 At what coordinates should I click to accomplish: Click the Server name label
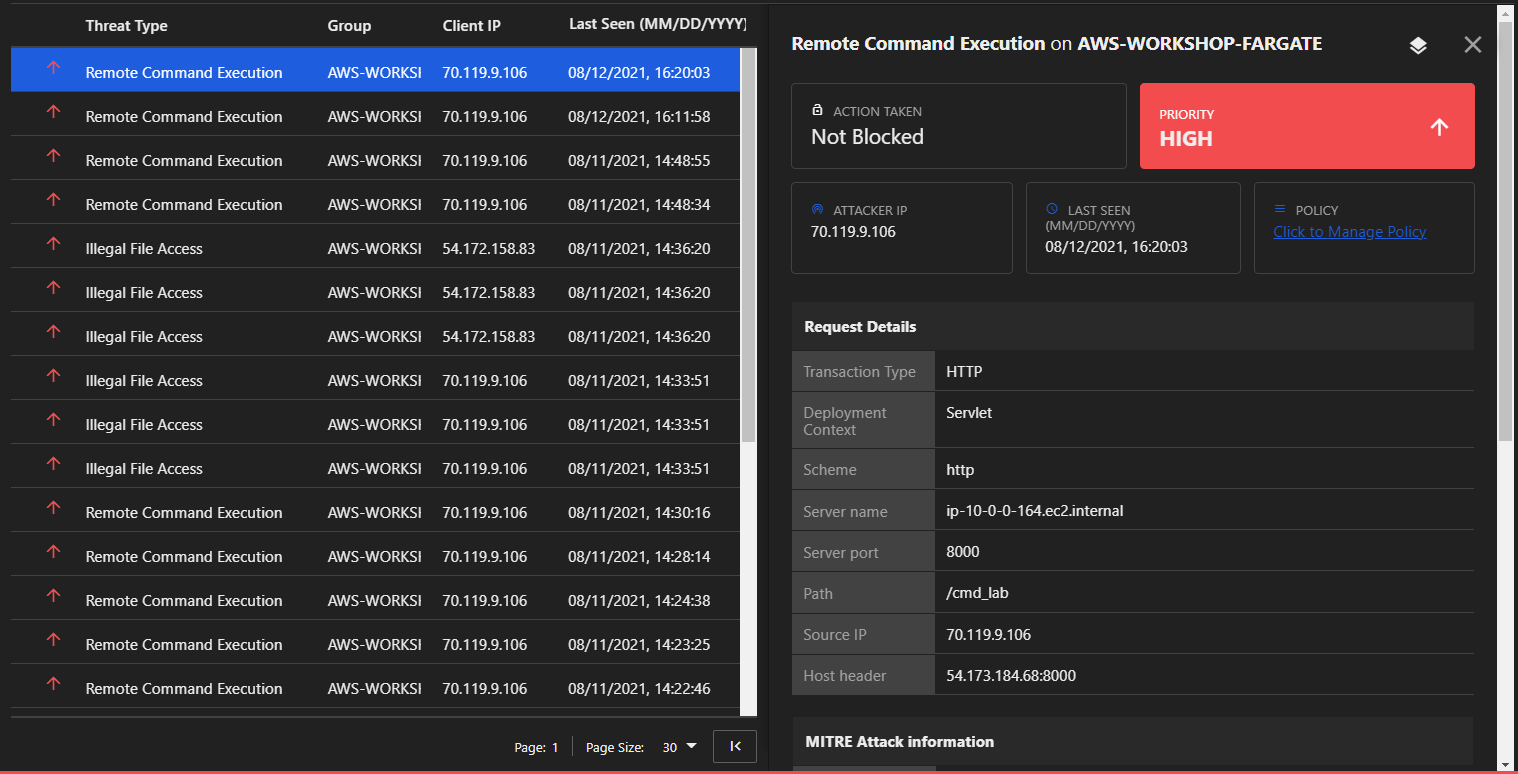(x=845, y=511)
